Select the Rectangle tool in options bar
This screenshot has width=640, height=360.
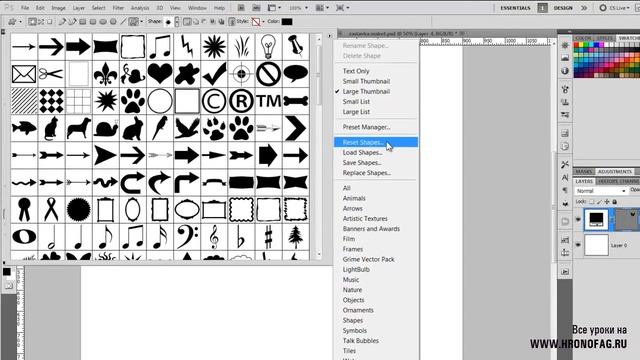83,22
